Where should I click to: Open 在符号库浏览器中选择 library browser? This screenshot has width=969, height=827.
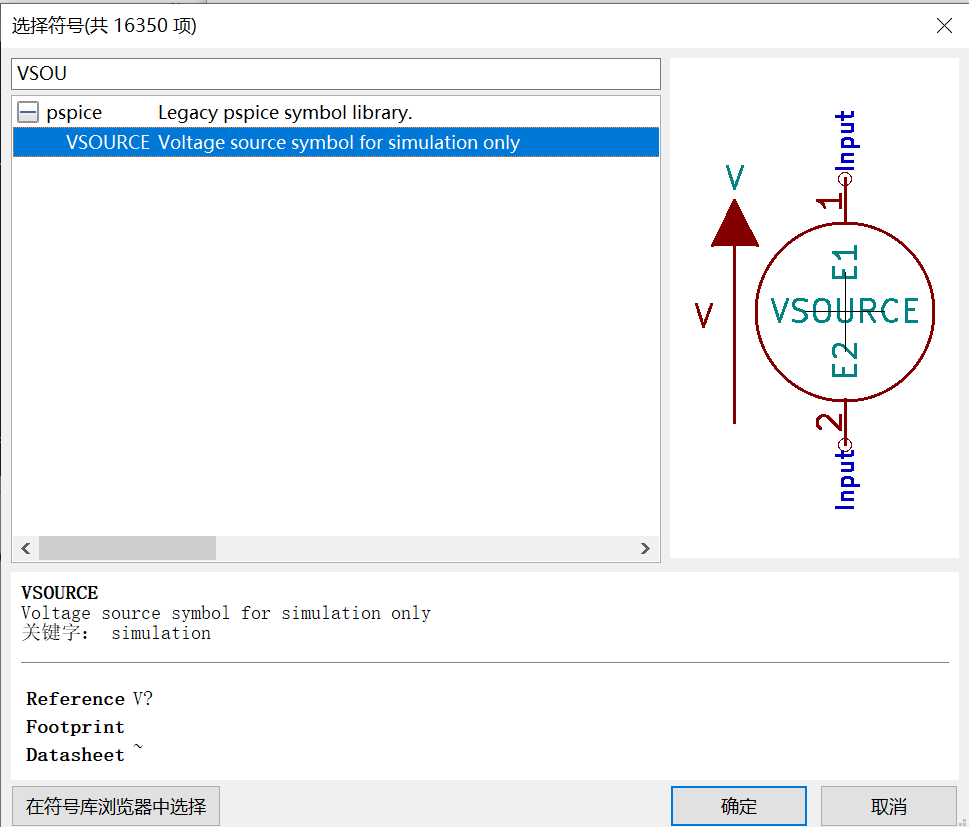pos(116,806)
